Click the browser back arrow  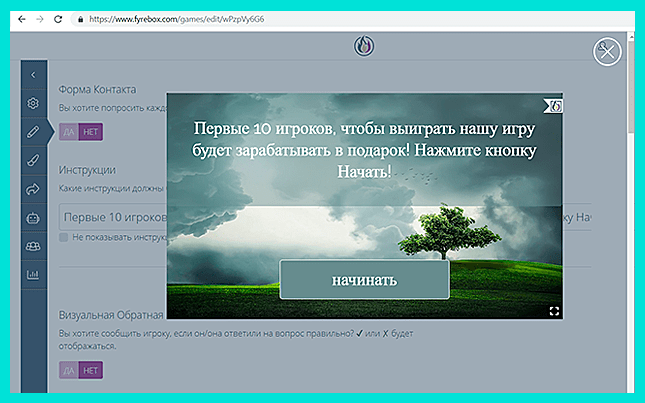22,19
